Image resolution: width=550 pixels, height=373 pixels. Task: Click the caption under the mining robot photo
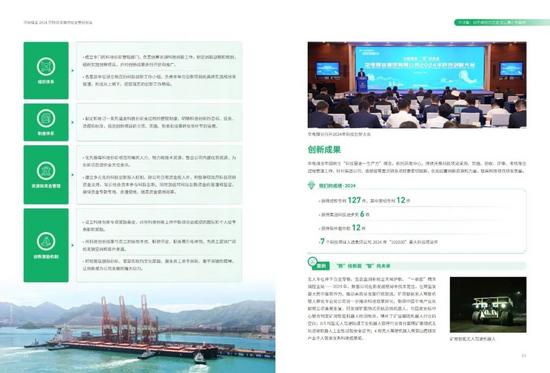coord(472,339)
